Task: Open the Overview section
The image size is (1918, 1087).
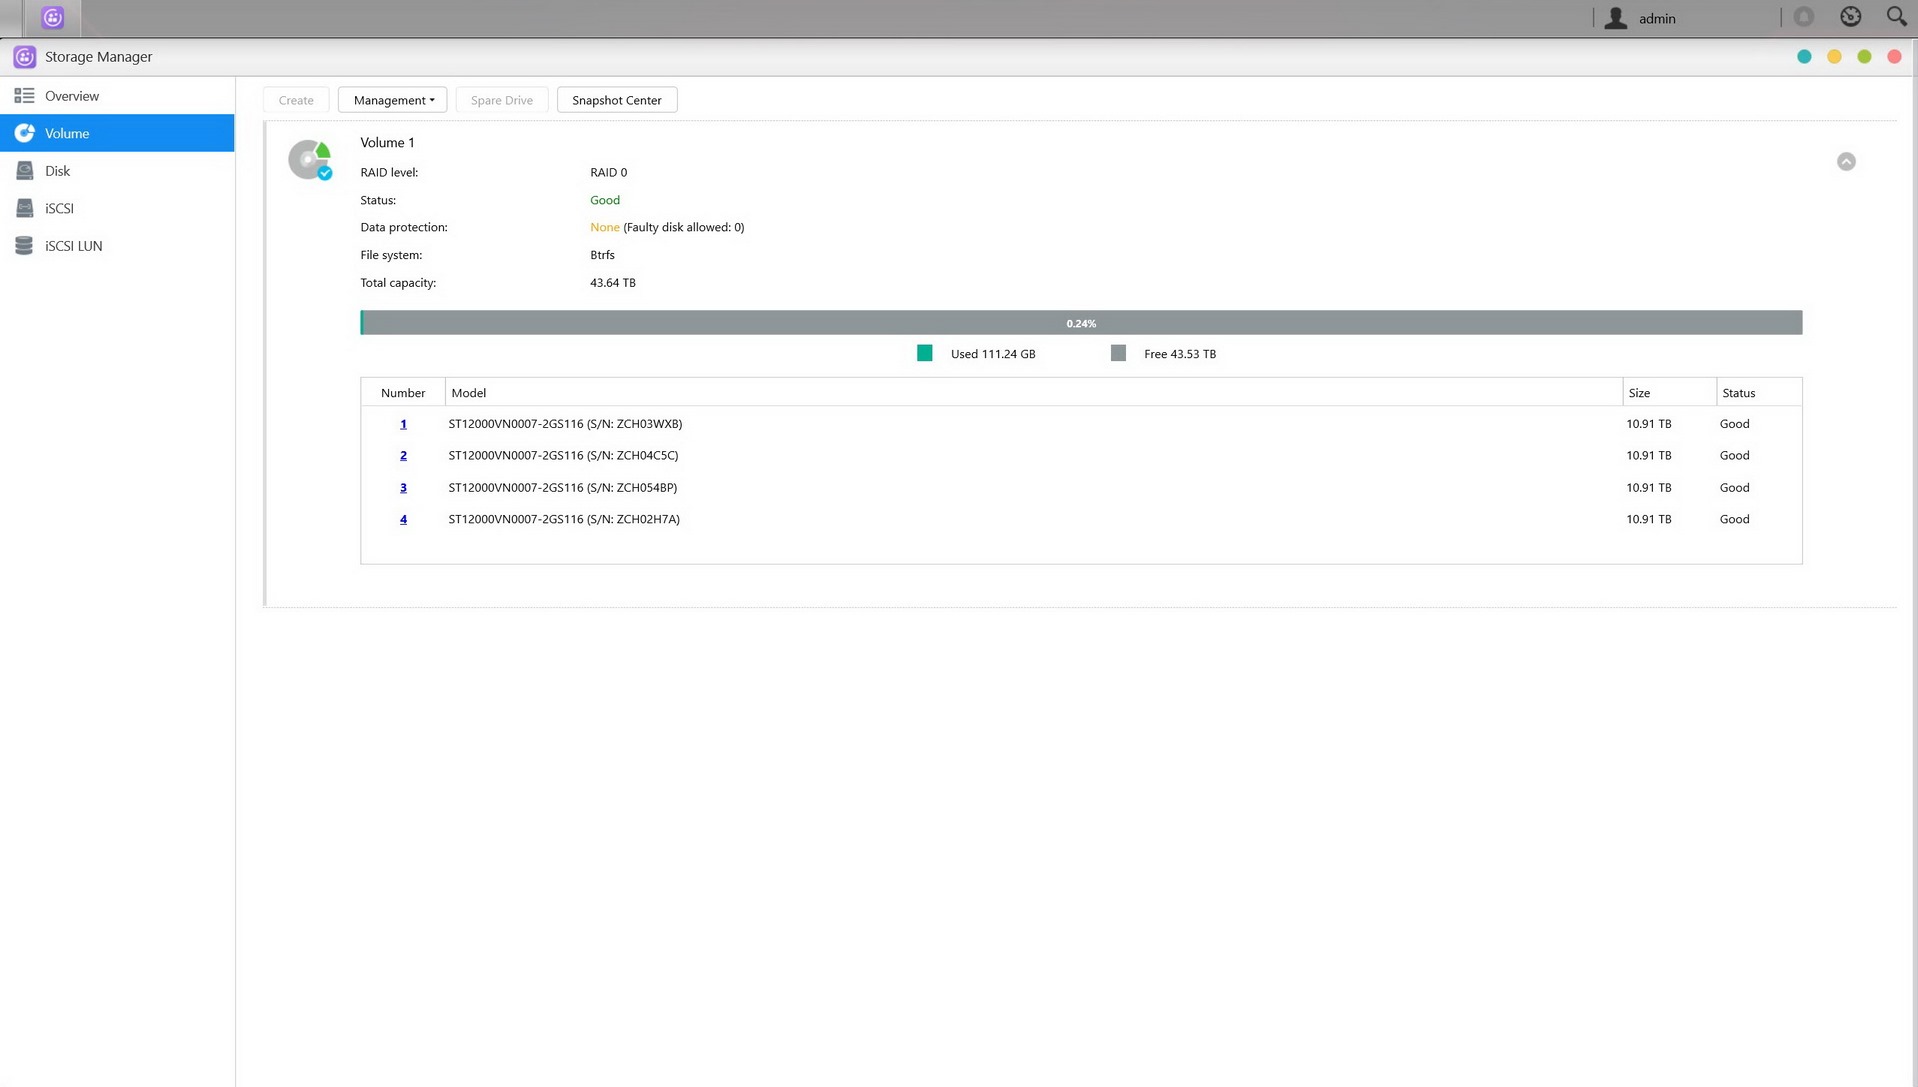Action: pos(117,96)
